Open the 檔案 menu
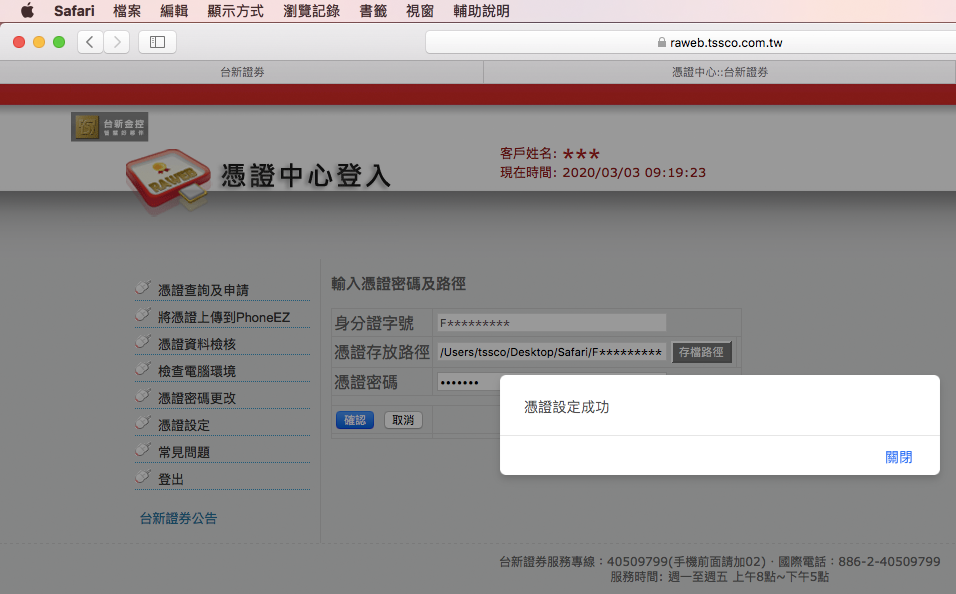Screen dimensions: 956x594 pos(127,11)
